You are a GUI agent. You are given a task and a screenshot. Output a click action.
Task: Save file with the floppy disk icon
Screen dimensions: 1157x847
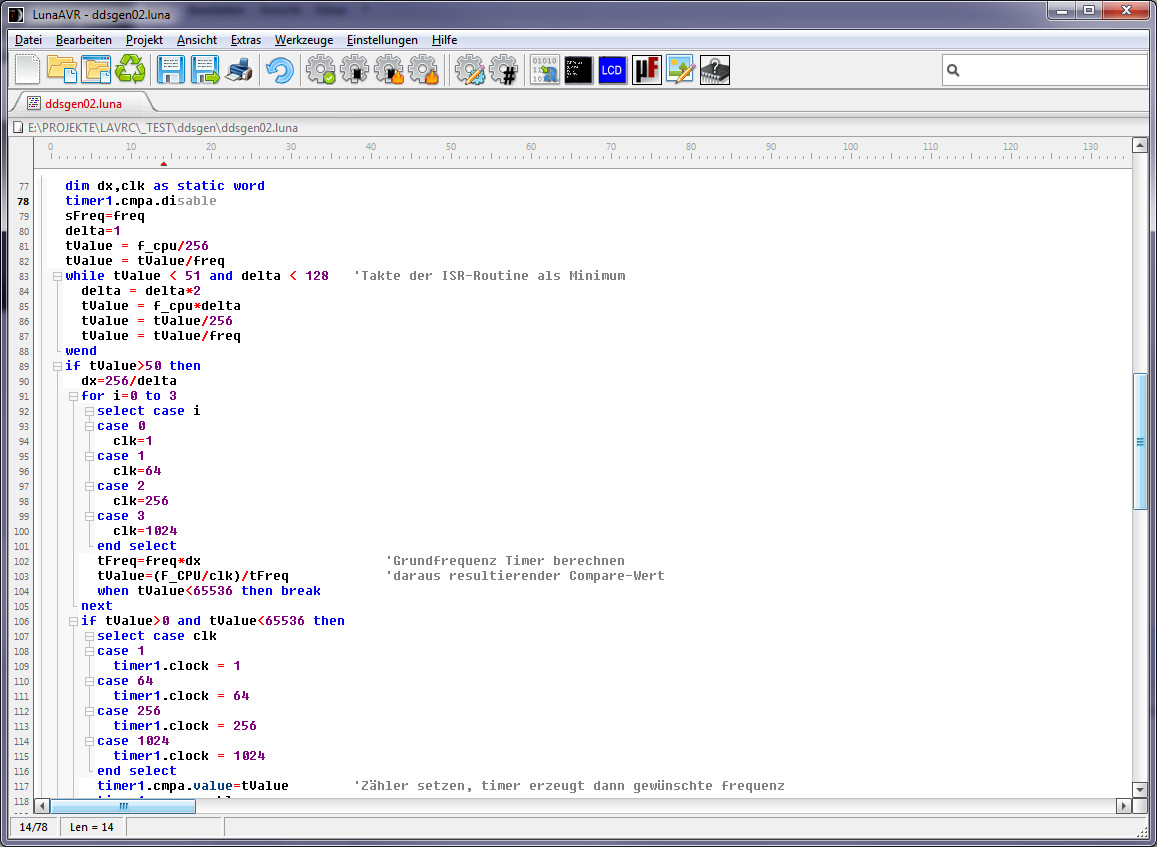170,70
